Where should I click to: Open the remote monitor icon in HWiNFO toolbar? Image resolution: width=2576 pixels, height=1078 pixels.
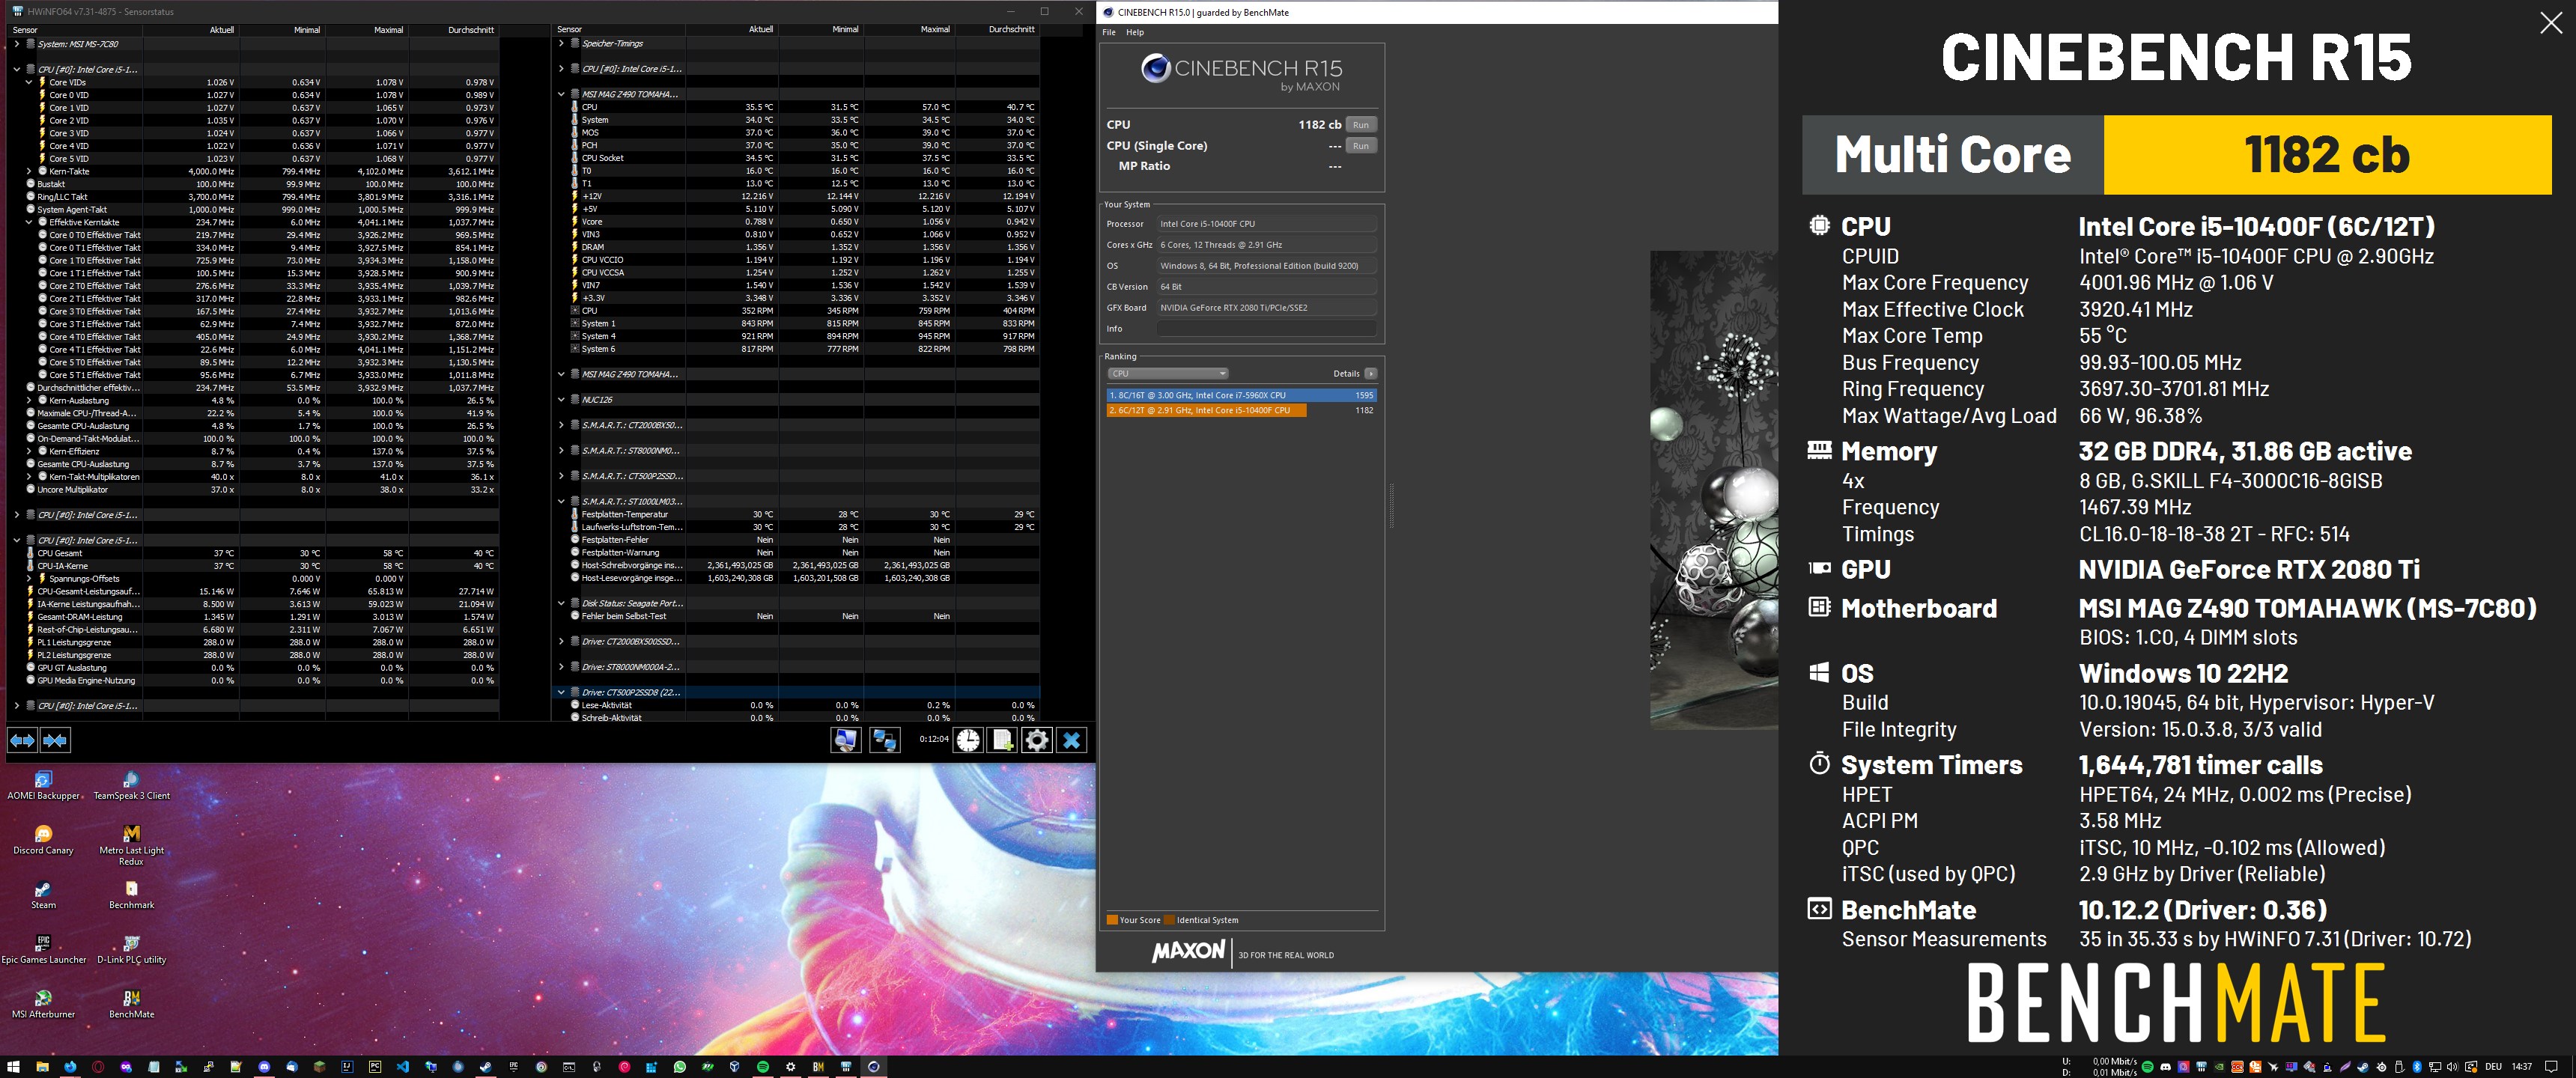pyautogui.click(x=846, y=740)
